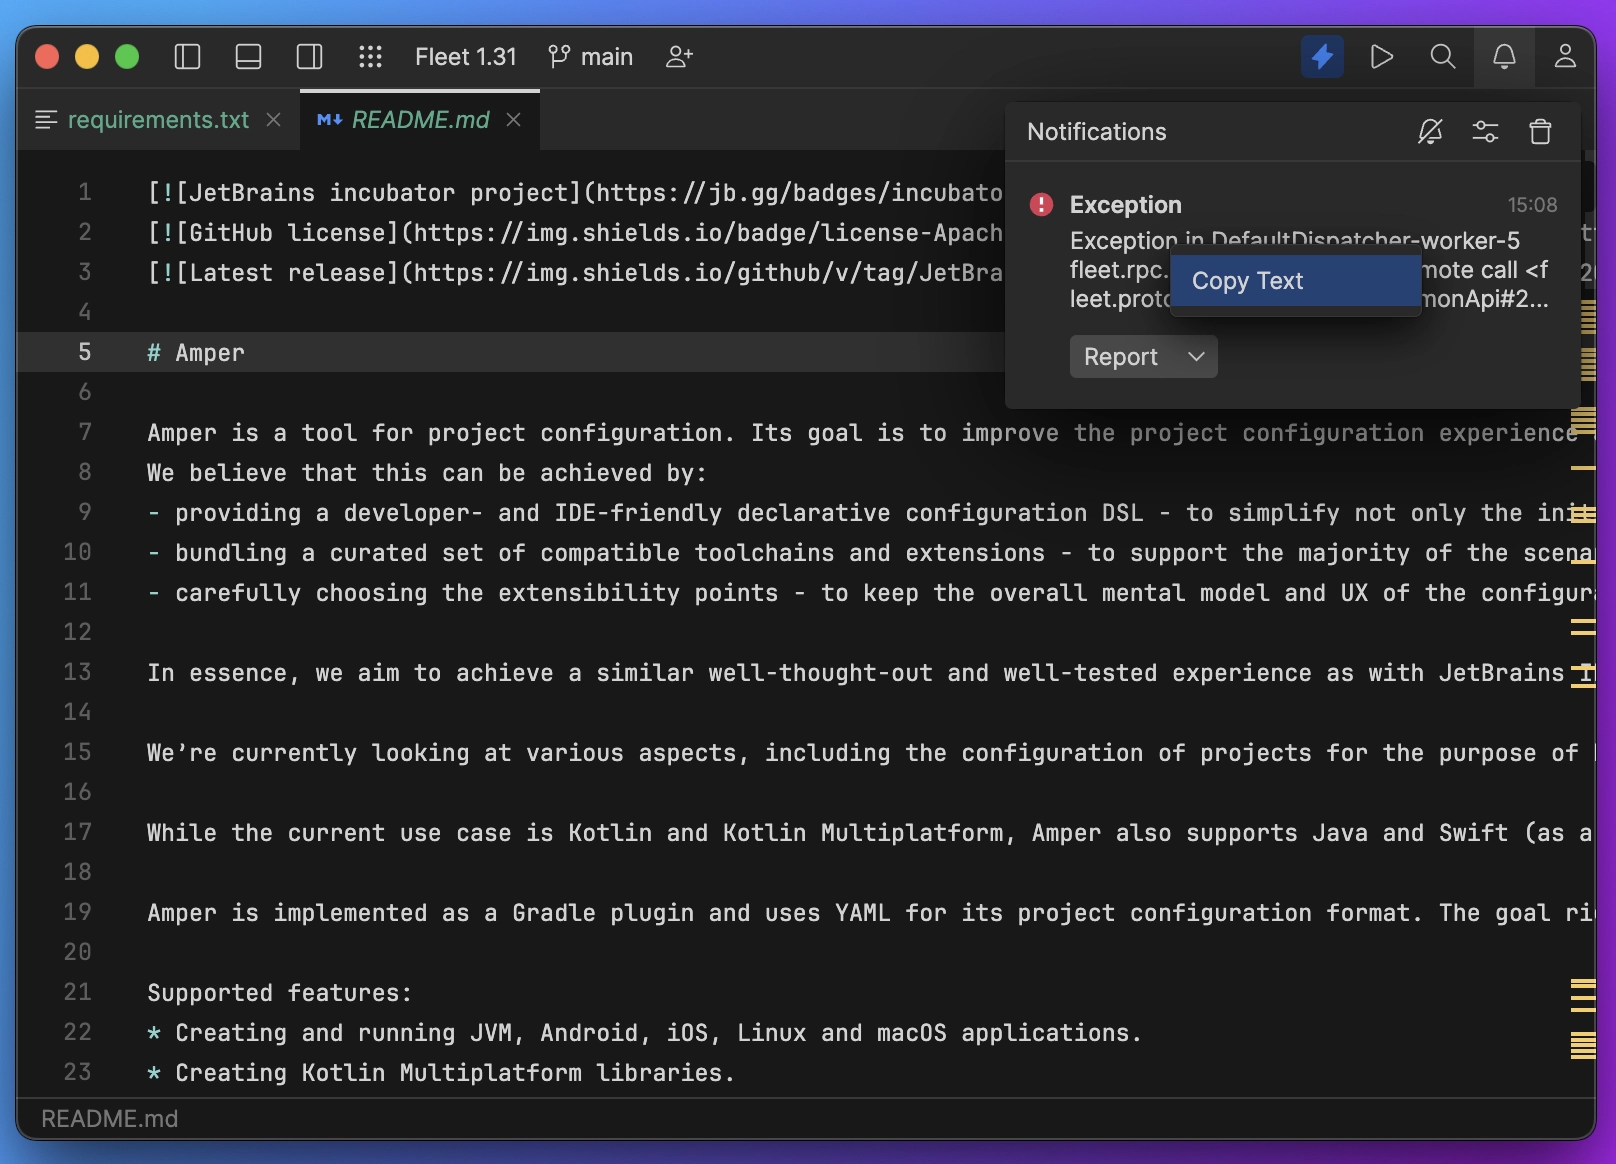Image resolution: width=1616 pixels, height=1164 pixels.
Task: Toggle the notifications bell
Action: point(1504,57)
